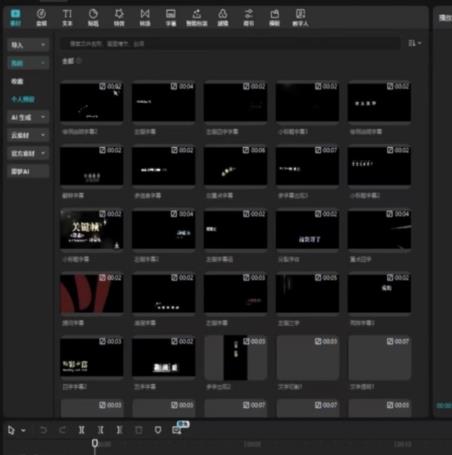Screen dimensions: 452x455
Task: Click the Redo arrow in timeline toolbar
Action: [62, 430]
